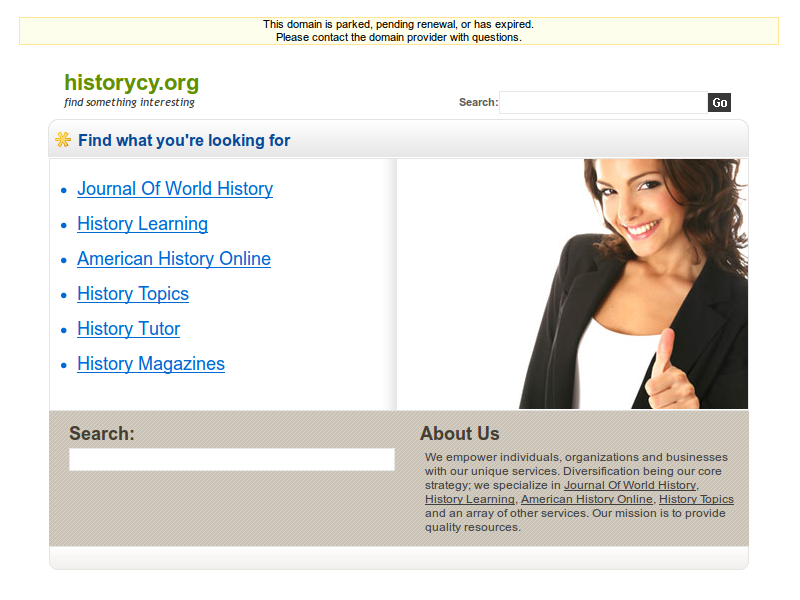Go to the History Magazines link
The width and height of the screenshot is (800, 600).
151,364
